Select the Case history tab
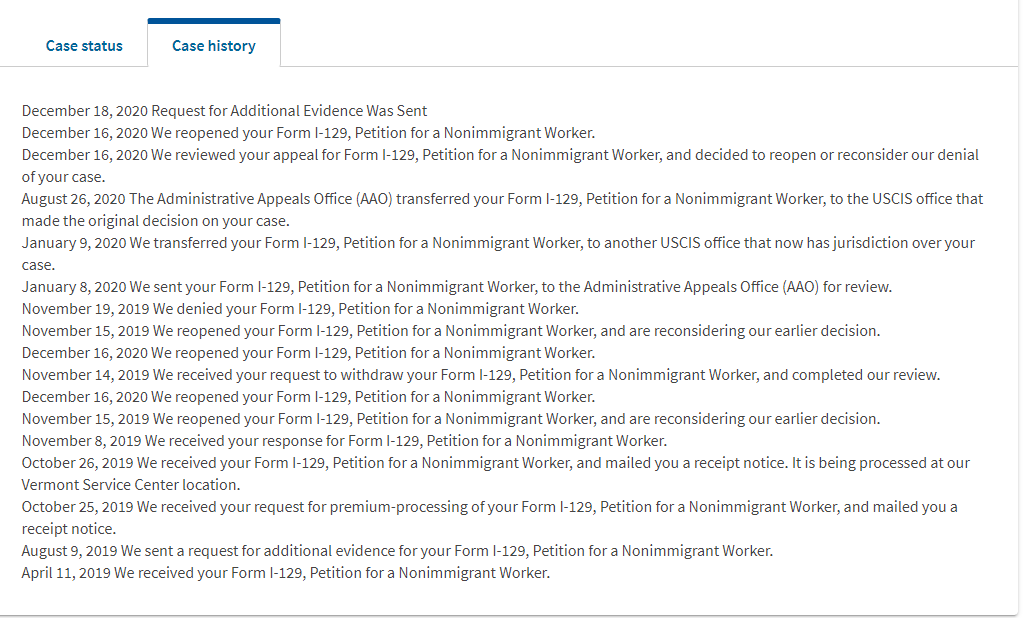1023x618 pixels. (x=214, y=46)
